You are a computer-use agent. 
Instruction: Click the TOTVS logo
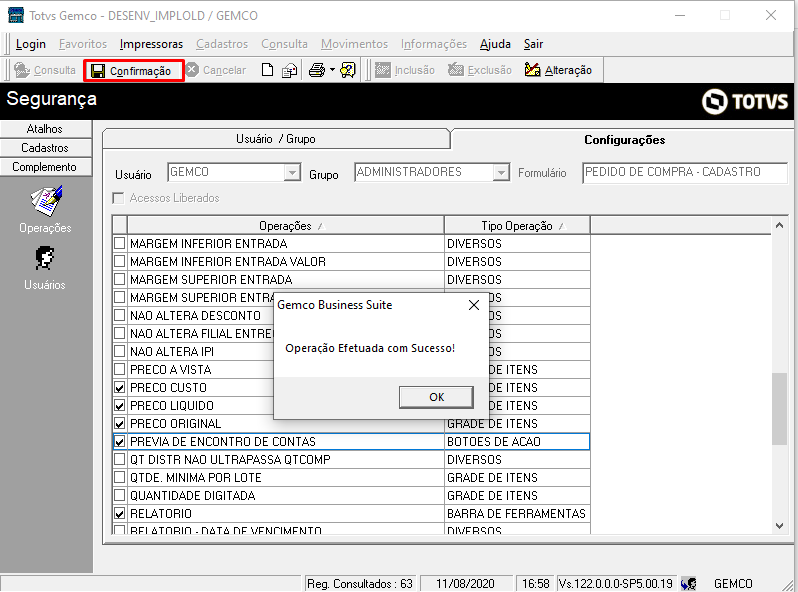click(x=745, y=101)
